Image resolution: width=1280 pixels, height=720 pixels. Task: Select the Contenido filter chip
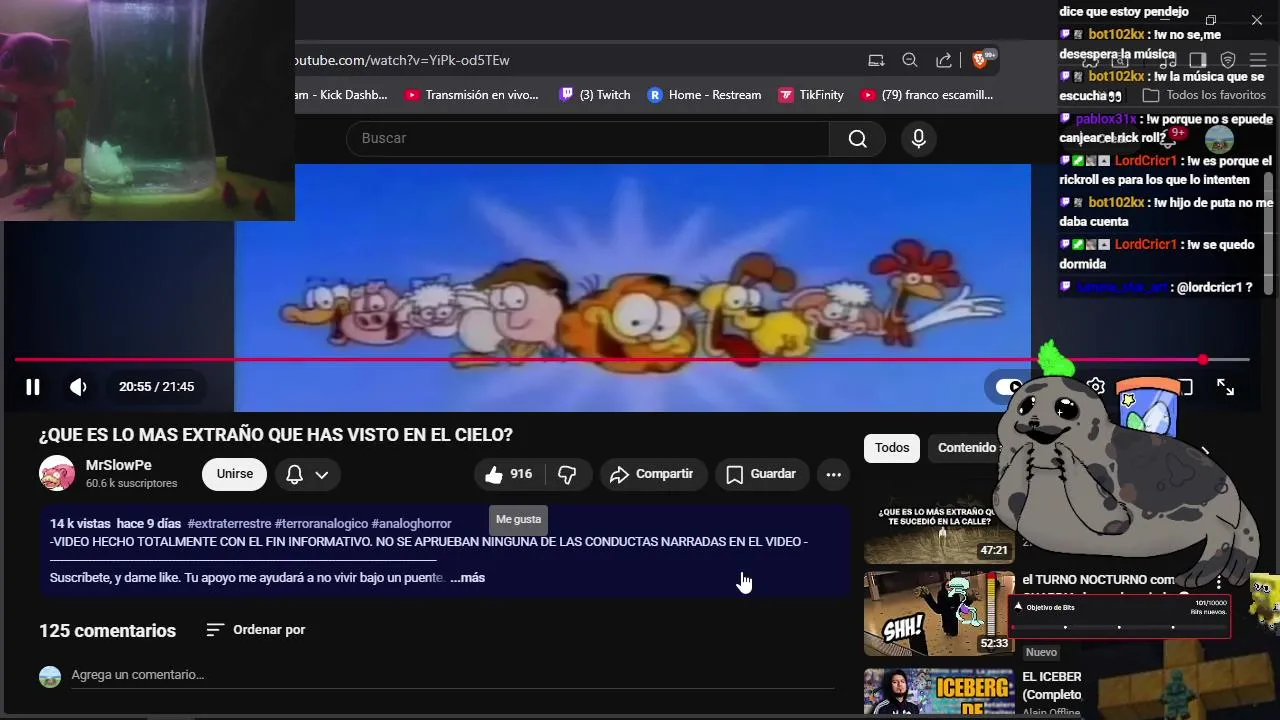coord(966,448)
